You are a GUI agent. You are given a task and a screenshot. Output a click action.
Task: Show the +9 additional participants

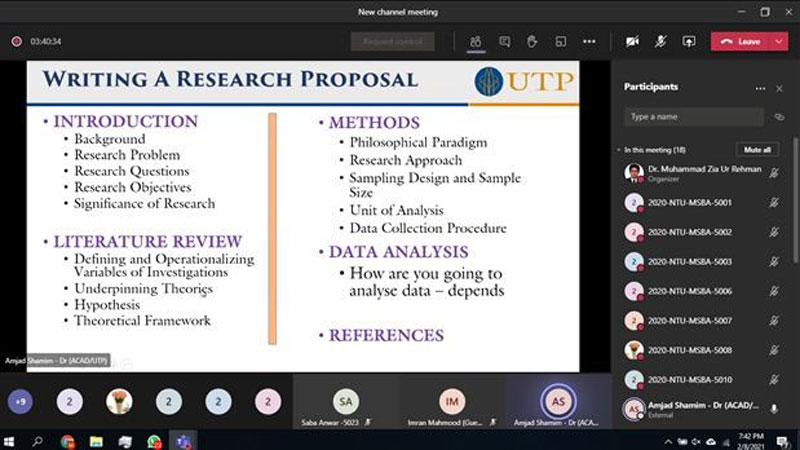click(x=20, y=402)
